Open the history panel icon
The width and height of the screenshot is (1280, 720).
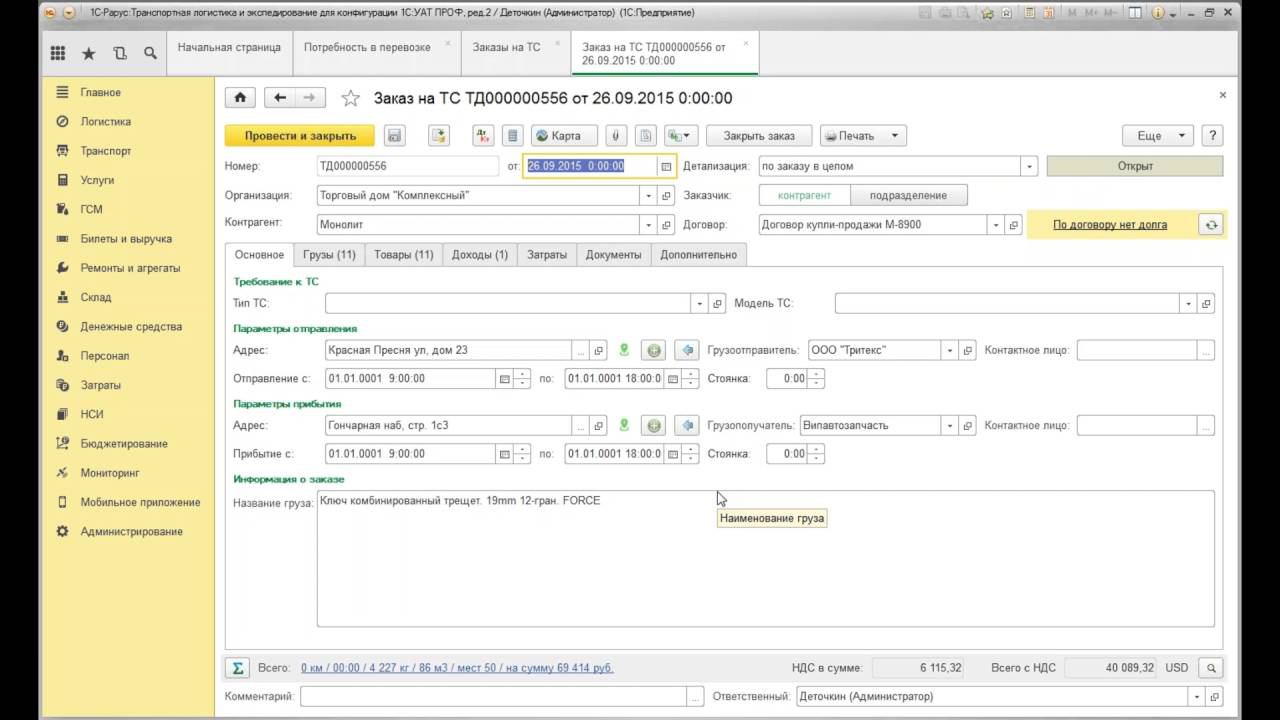120,54
